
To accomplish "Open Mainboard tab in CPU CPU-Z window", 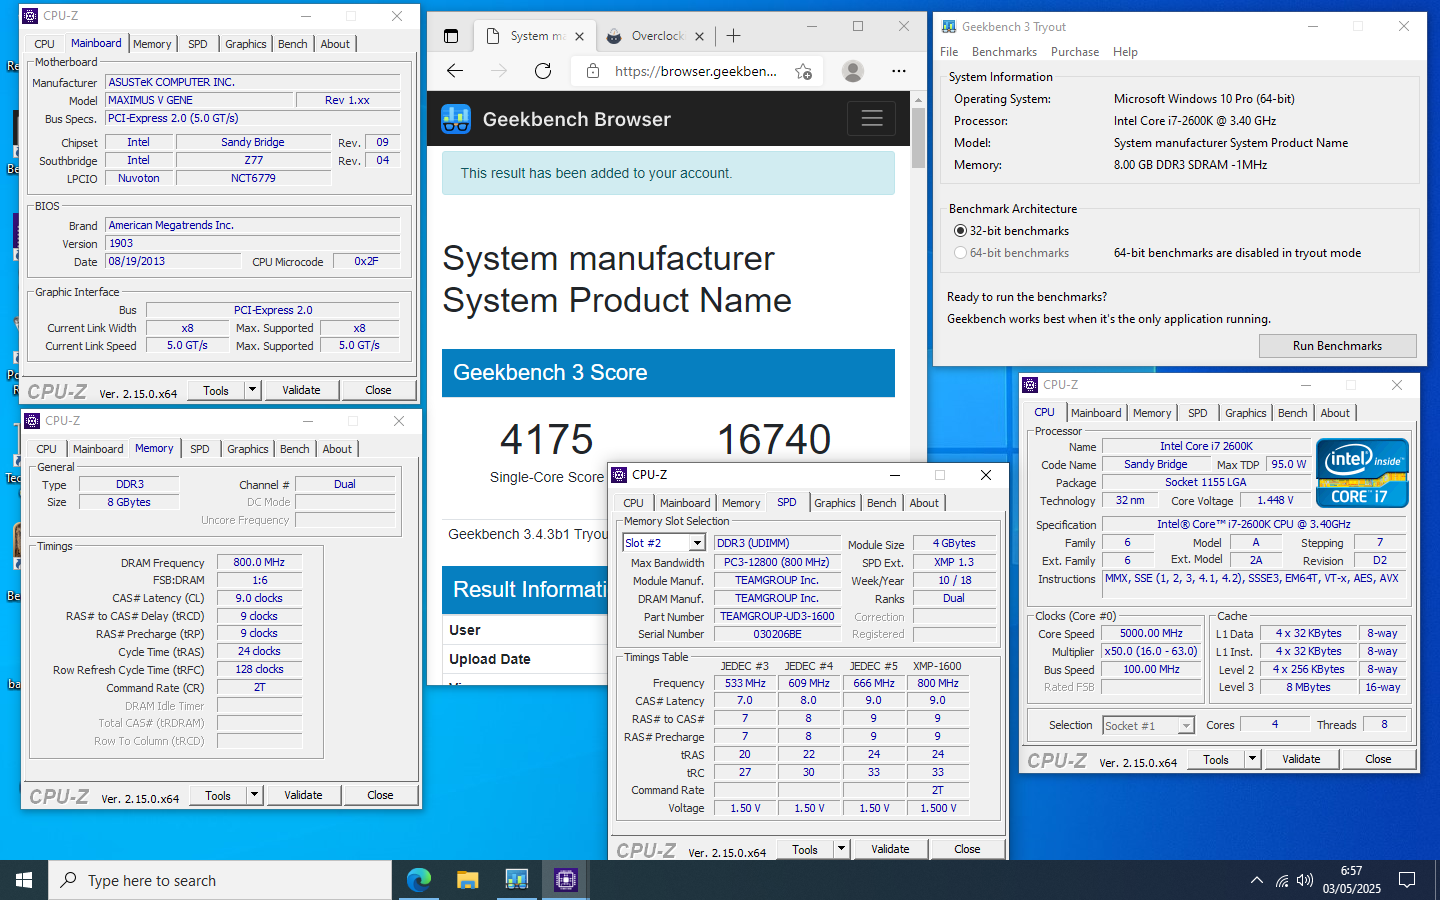I will pyautogui.click(x=1096, y=413).
